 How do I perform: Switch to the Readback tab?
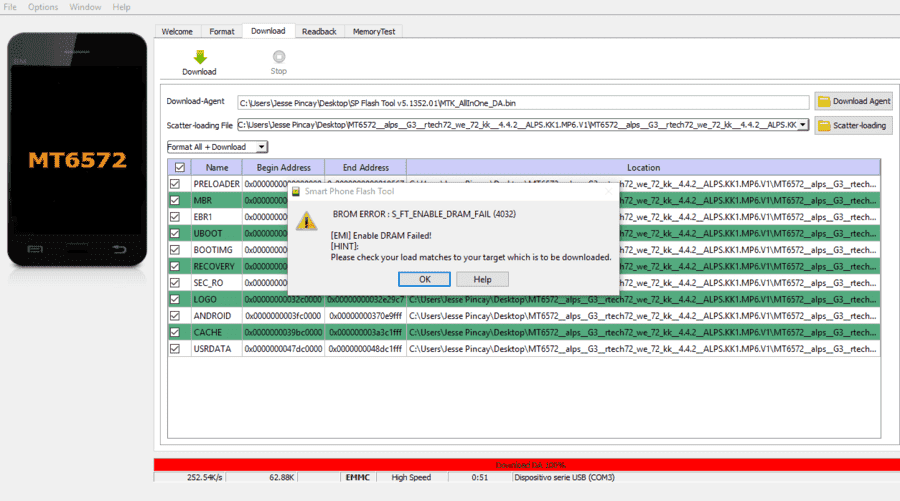coord(319,32)
